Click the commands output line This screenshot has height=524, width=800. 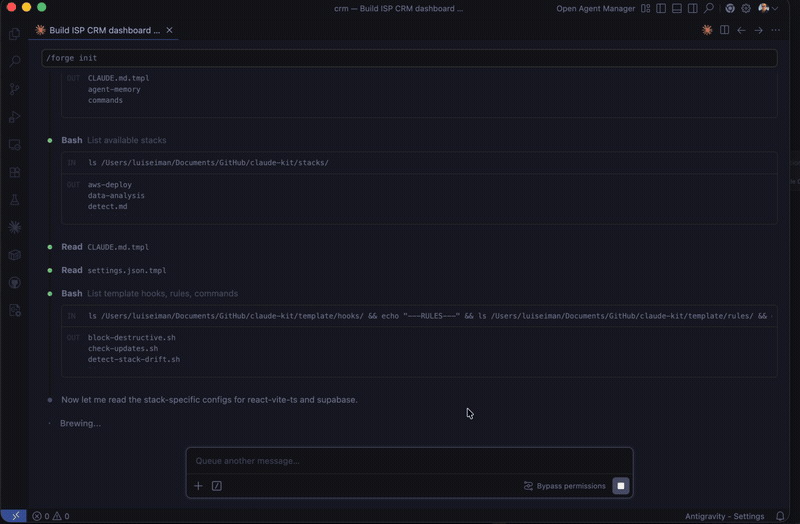pos(105,101)
